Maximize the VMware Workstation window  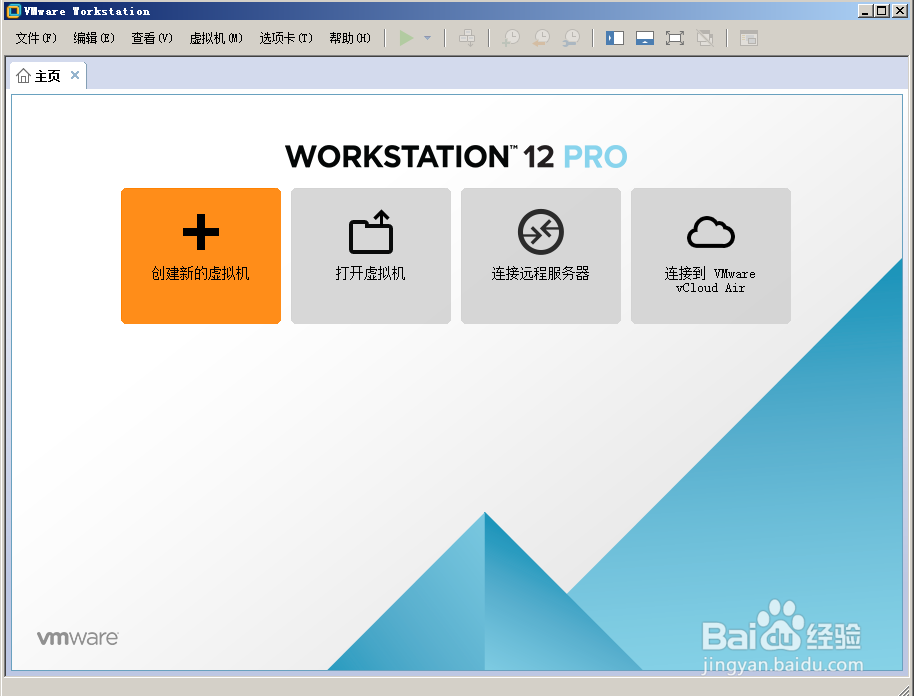tap(882, 10)
